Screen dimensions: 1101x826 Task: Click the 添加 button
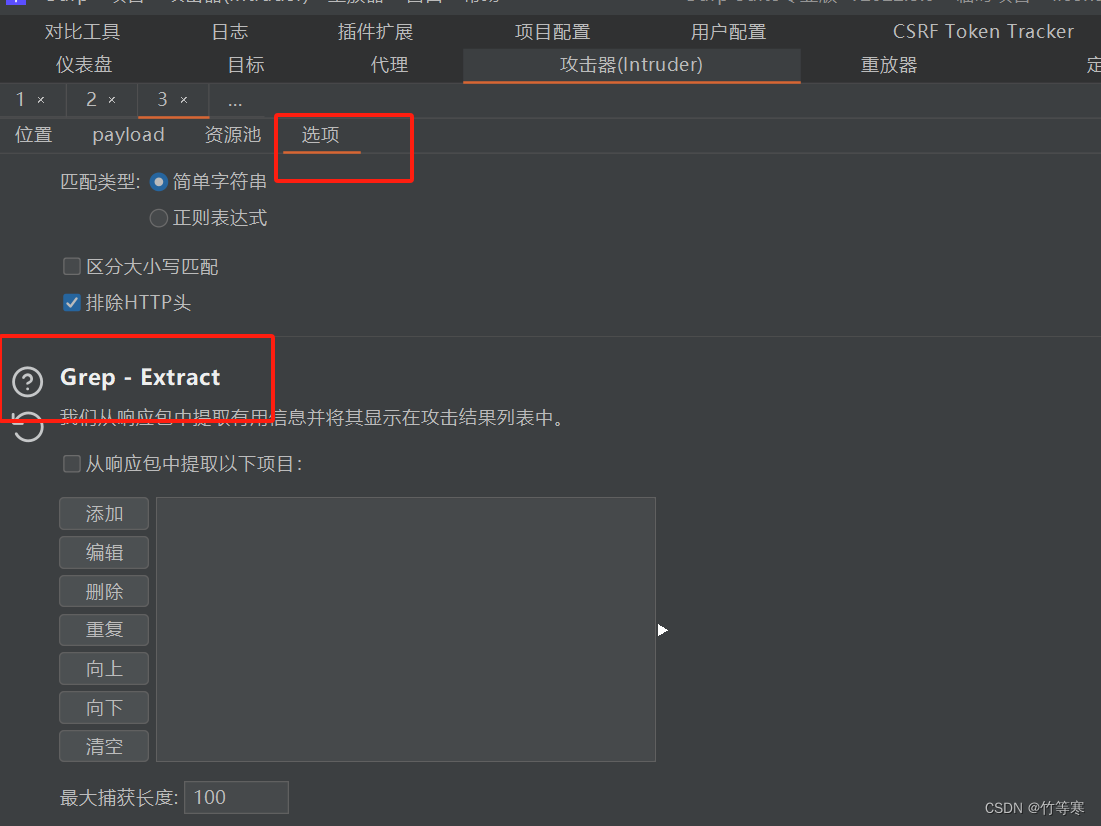[x=104, y=513]
